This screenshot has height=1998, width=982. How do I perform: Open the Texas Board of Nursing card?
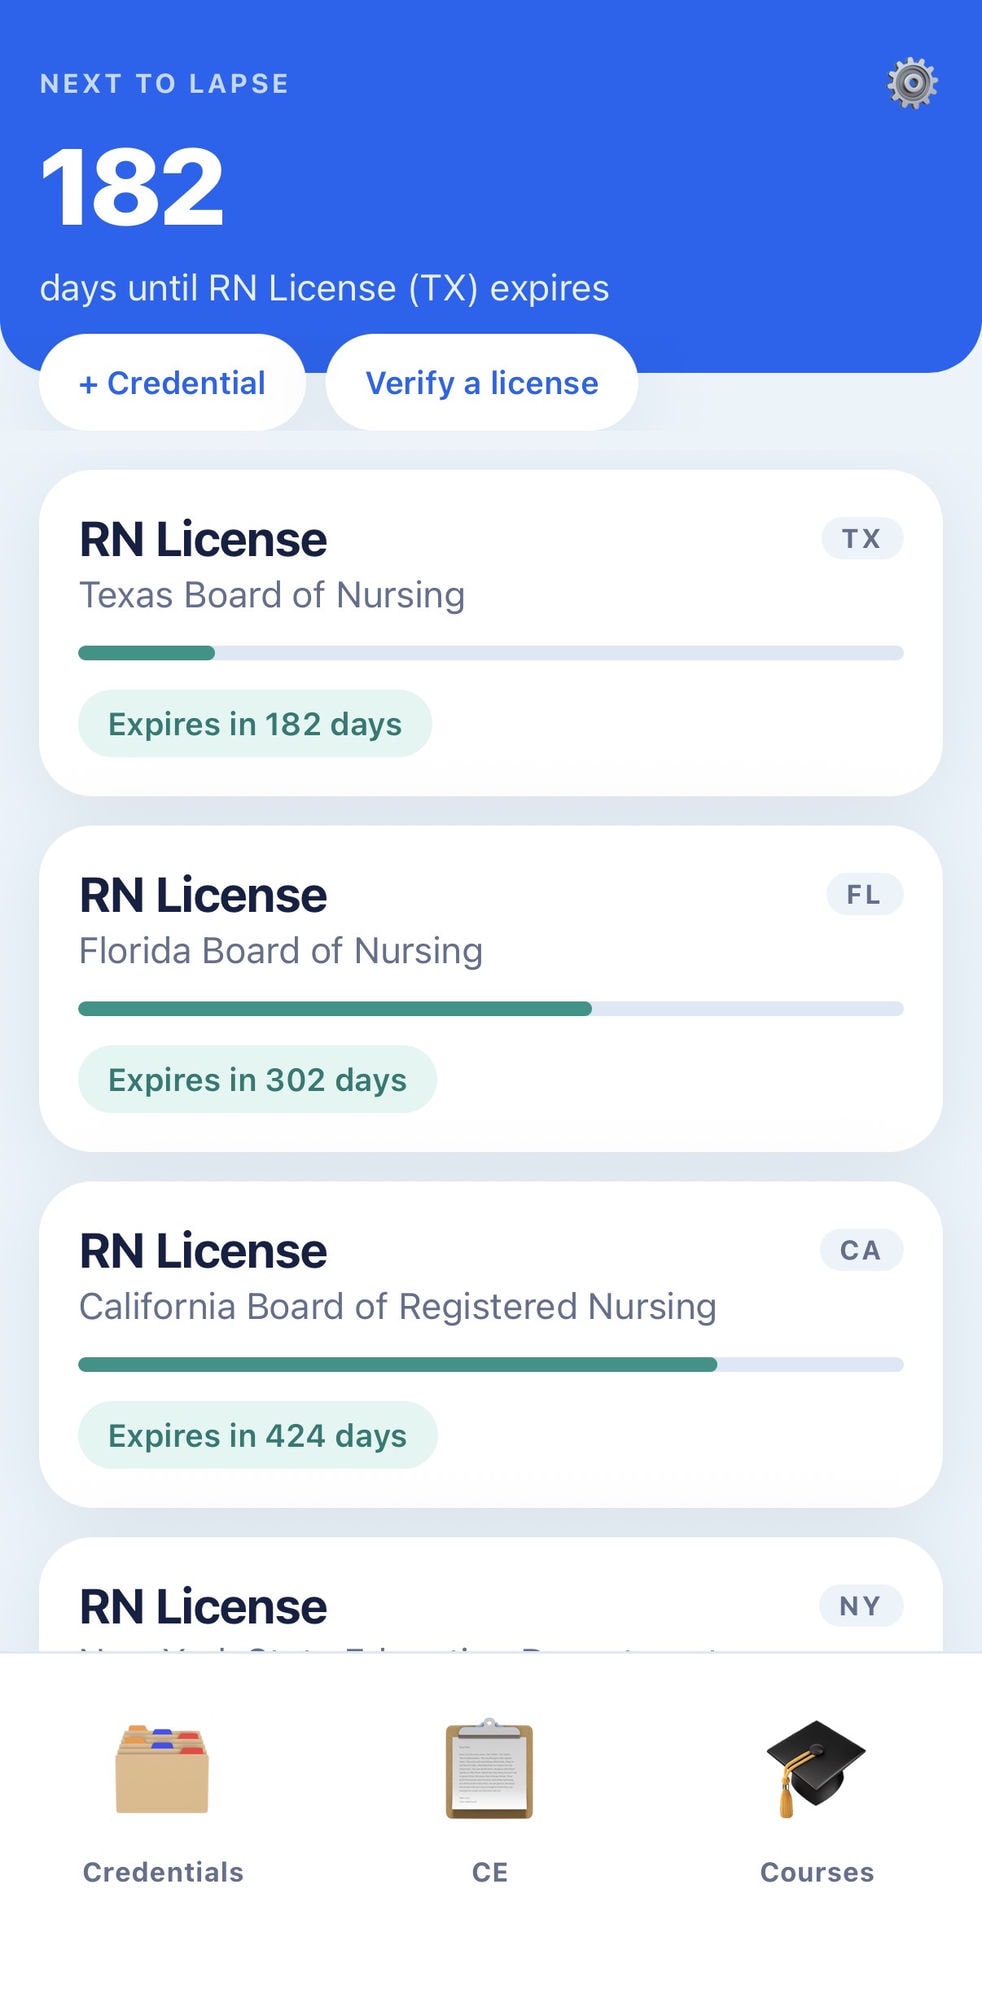pyautogui.click(x=491, y=633)
